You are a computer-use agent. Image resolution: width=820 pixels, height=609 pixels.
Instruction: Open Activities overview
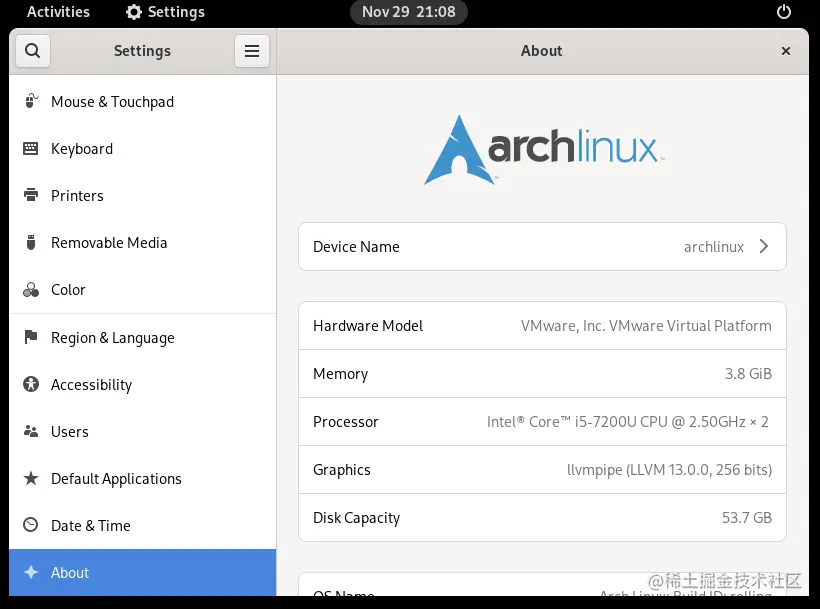pos(58,12)
